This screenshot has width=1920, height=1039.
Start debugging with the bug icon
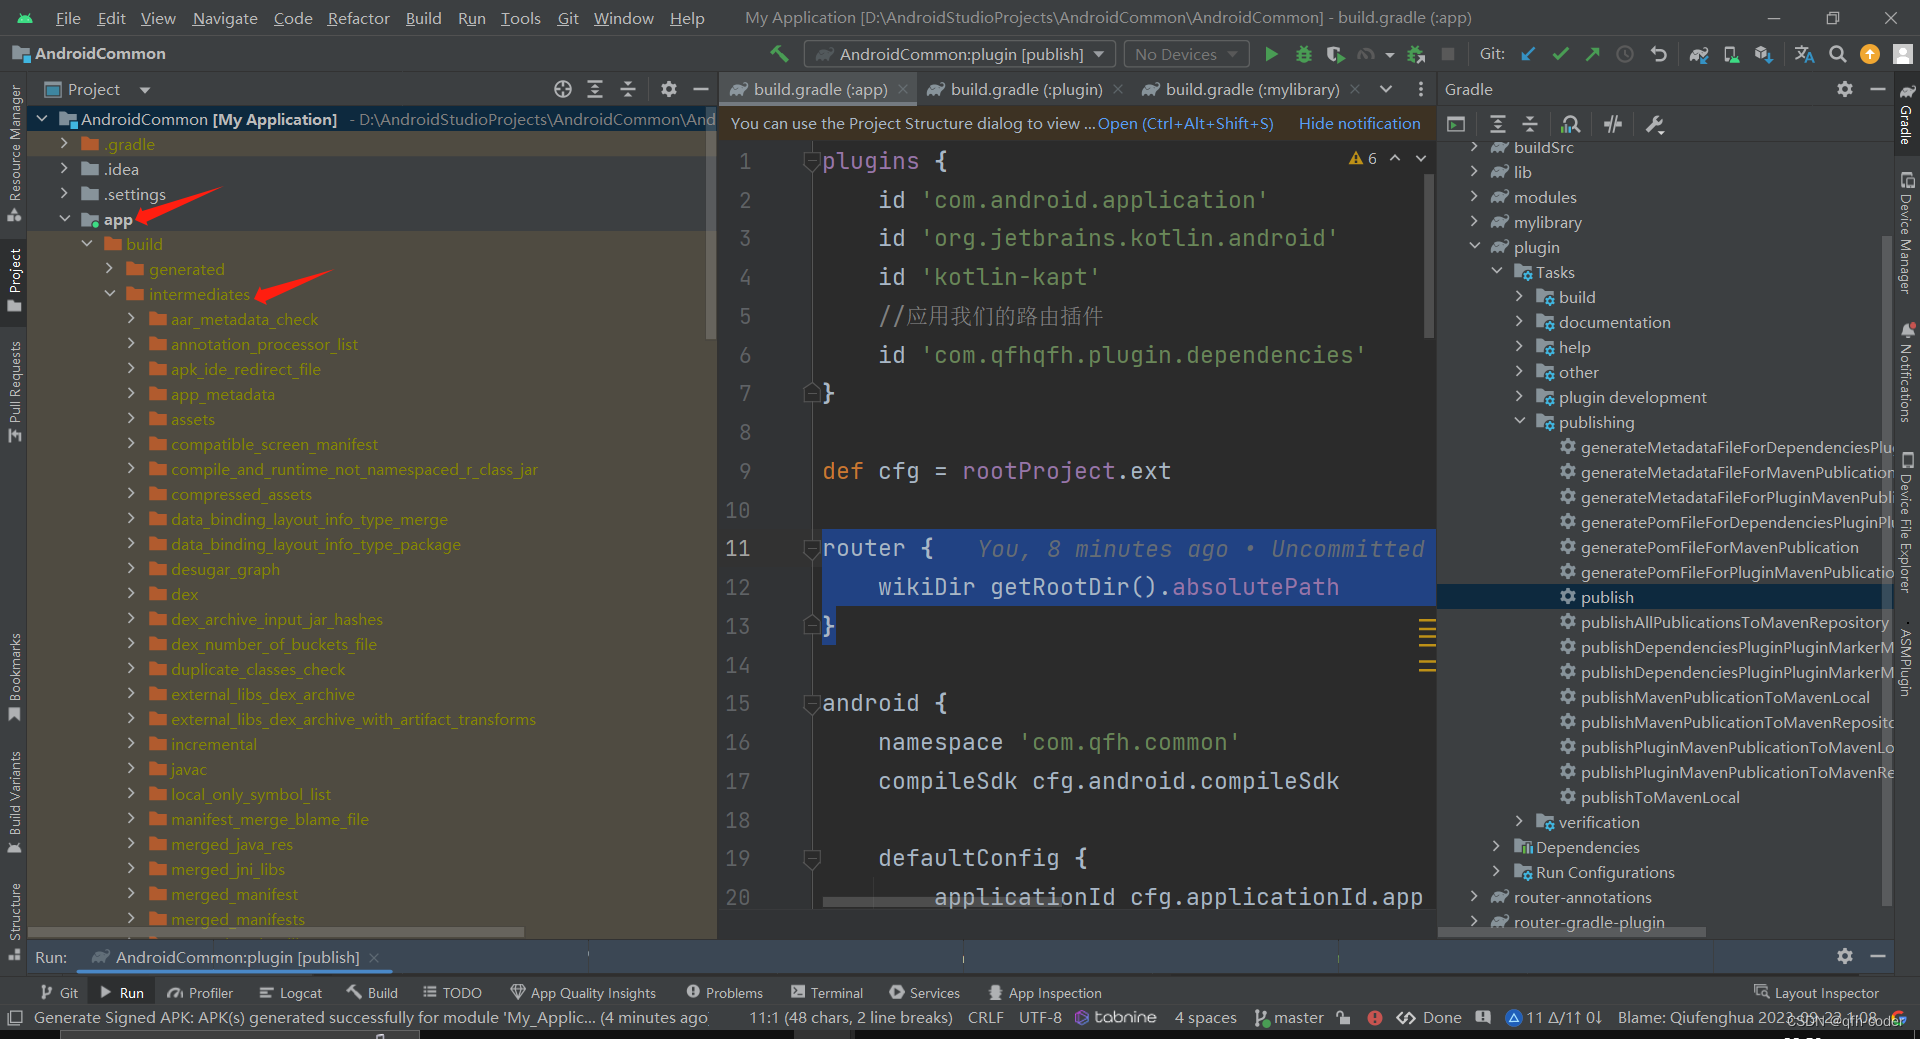pyautogui.click(x=1303, y=54)
